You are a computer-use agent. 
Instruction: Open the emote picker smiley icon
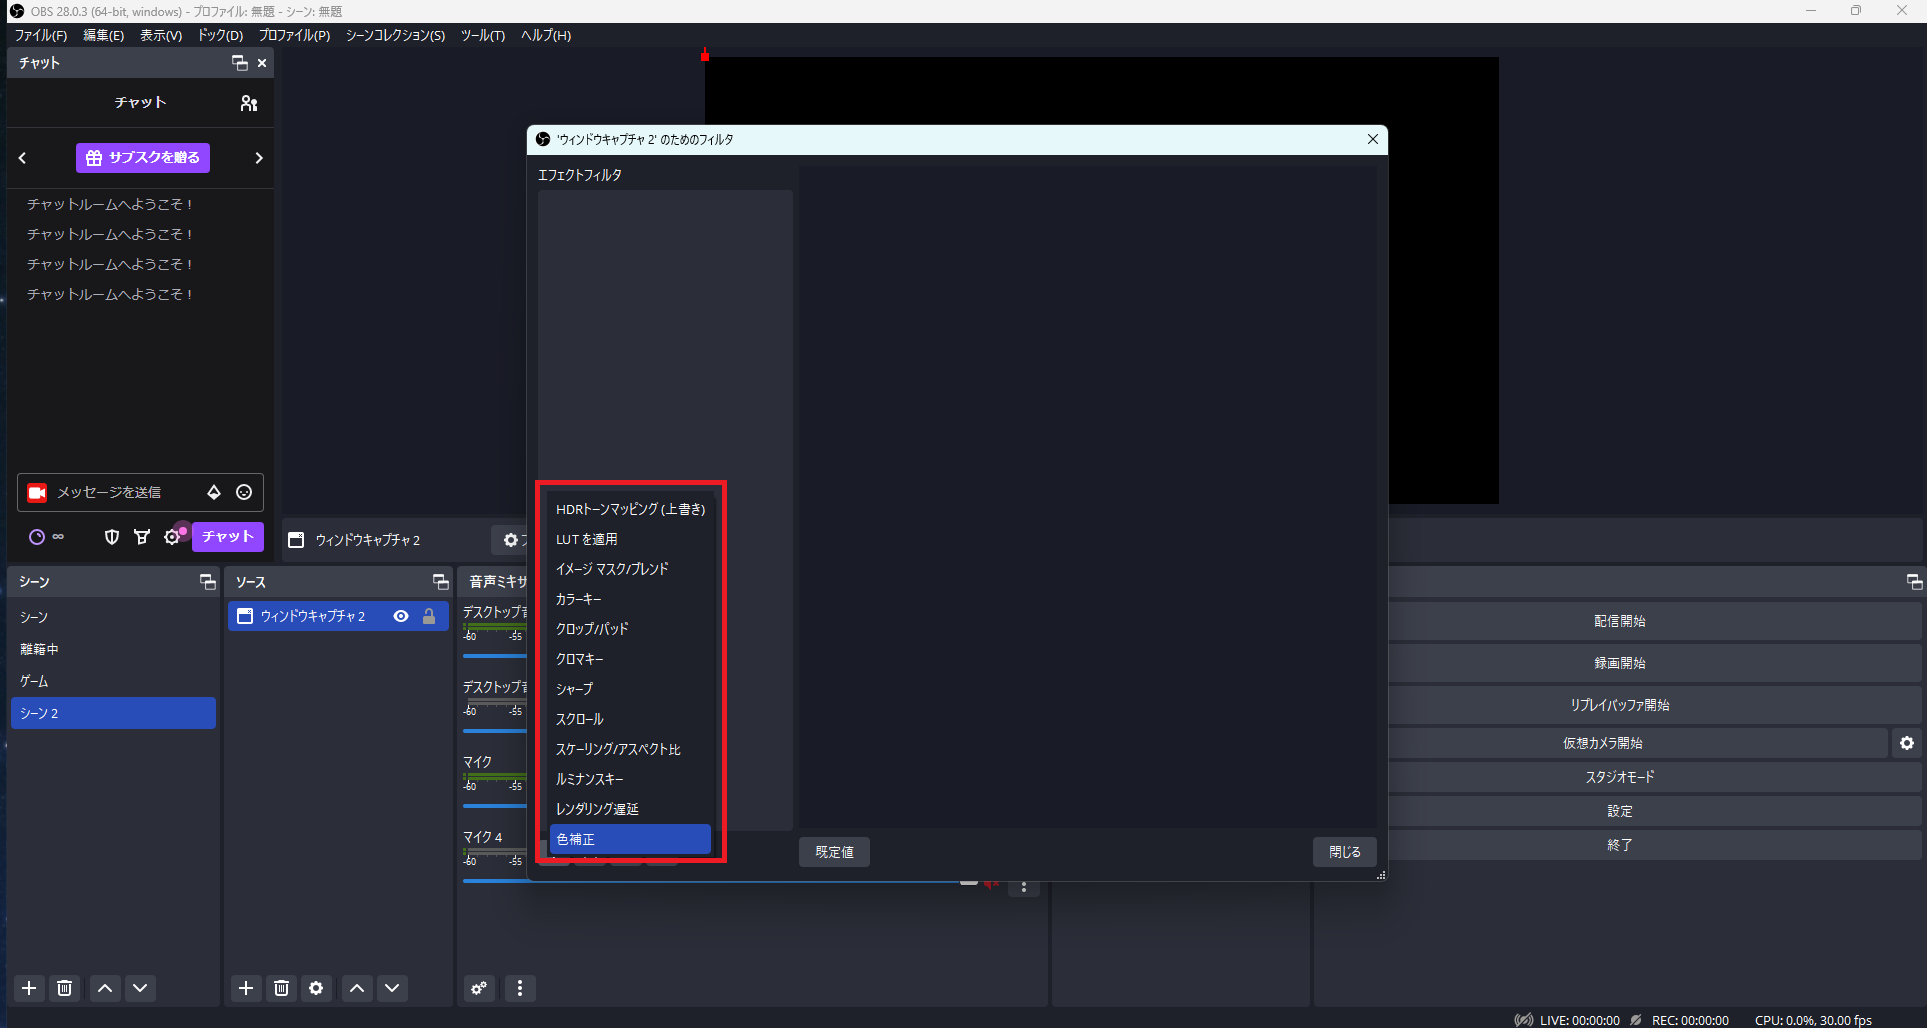coord(244,492)
